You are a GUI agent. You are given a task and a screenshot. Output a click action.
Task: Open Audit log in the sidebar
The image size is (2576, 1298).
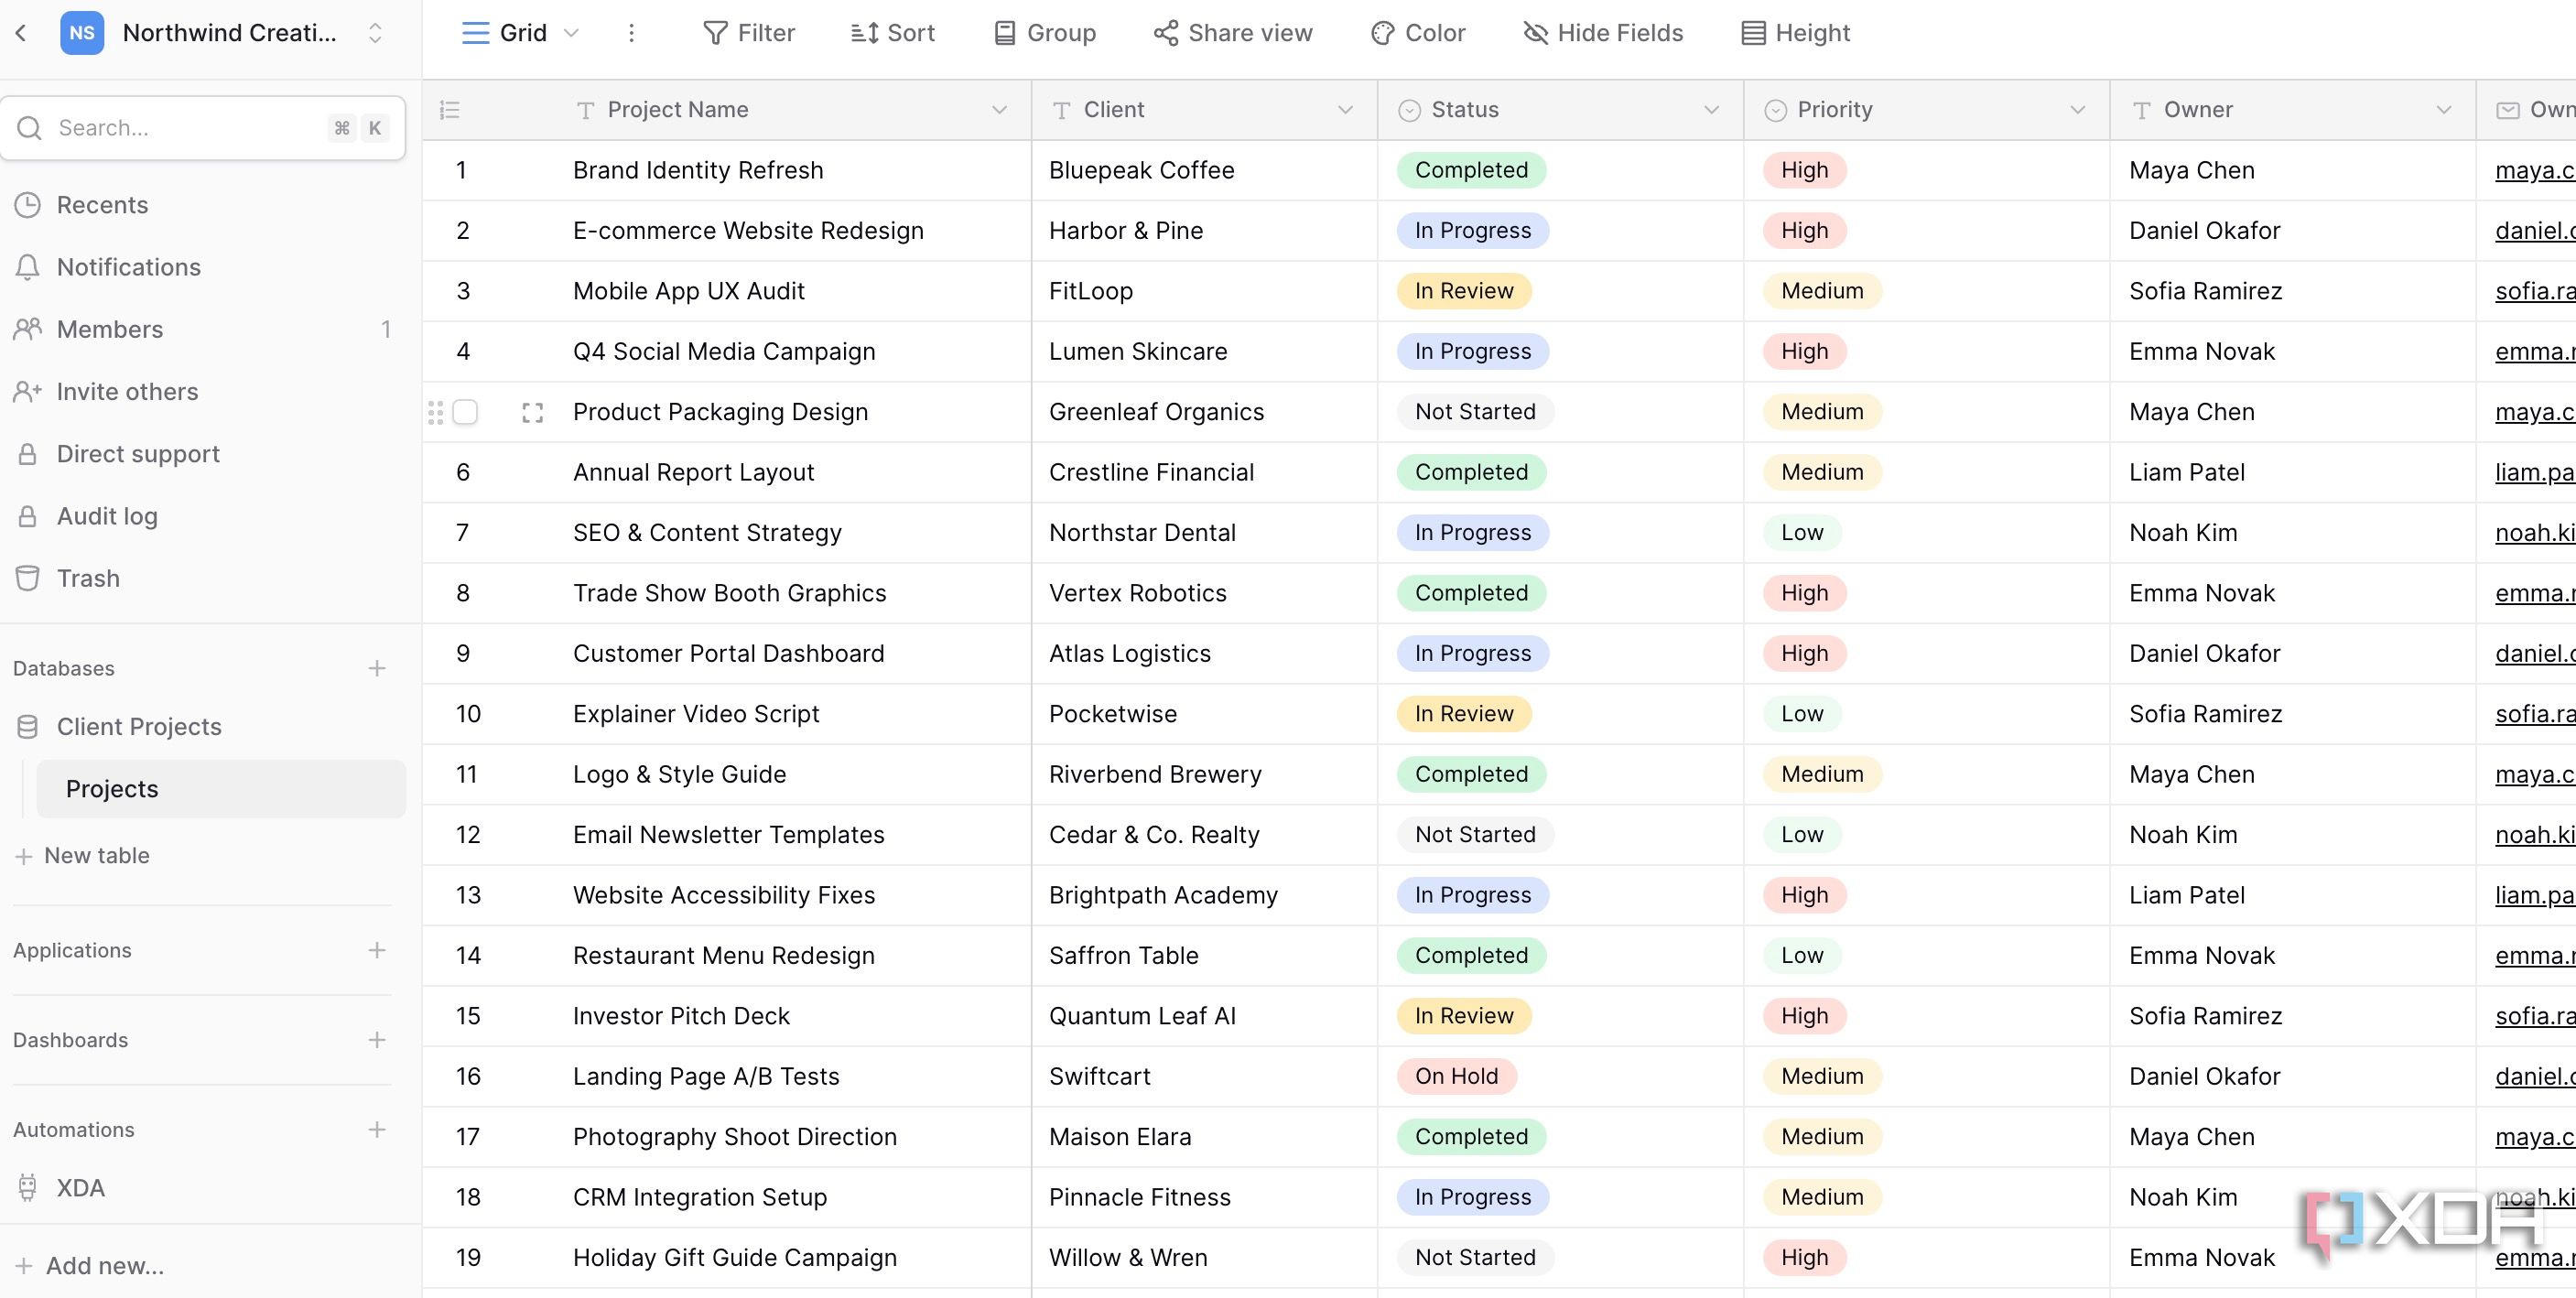point(203,516)
